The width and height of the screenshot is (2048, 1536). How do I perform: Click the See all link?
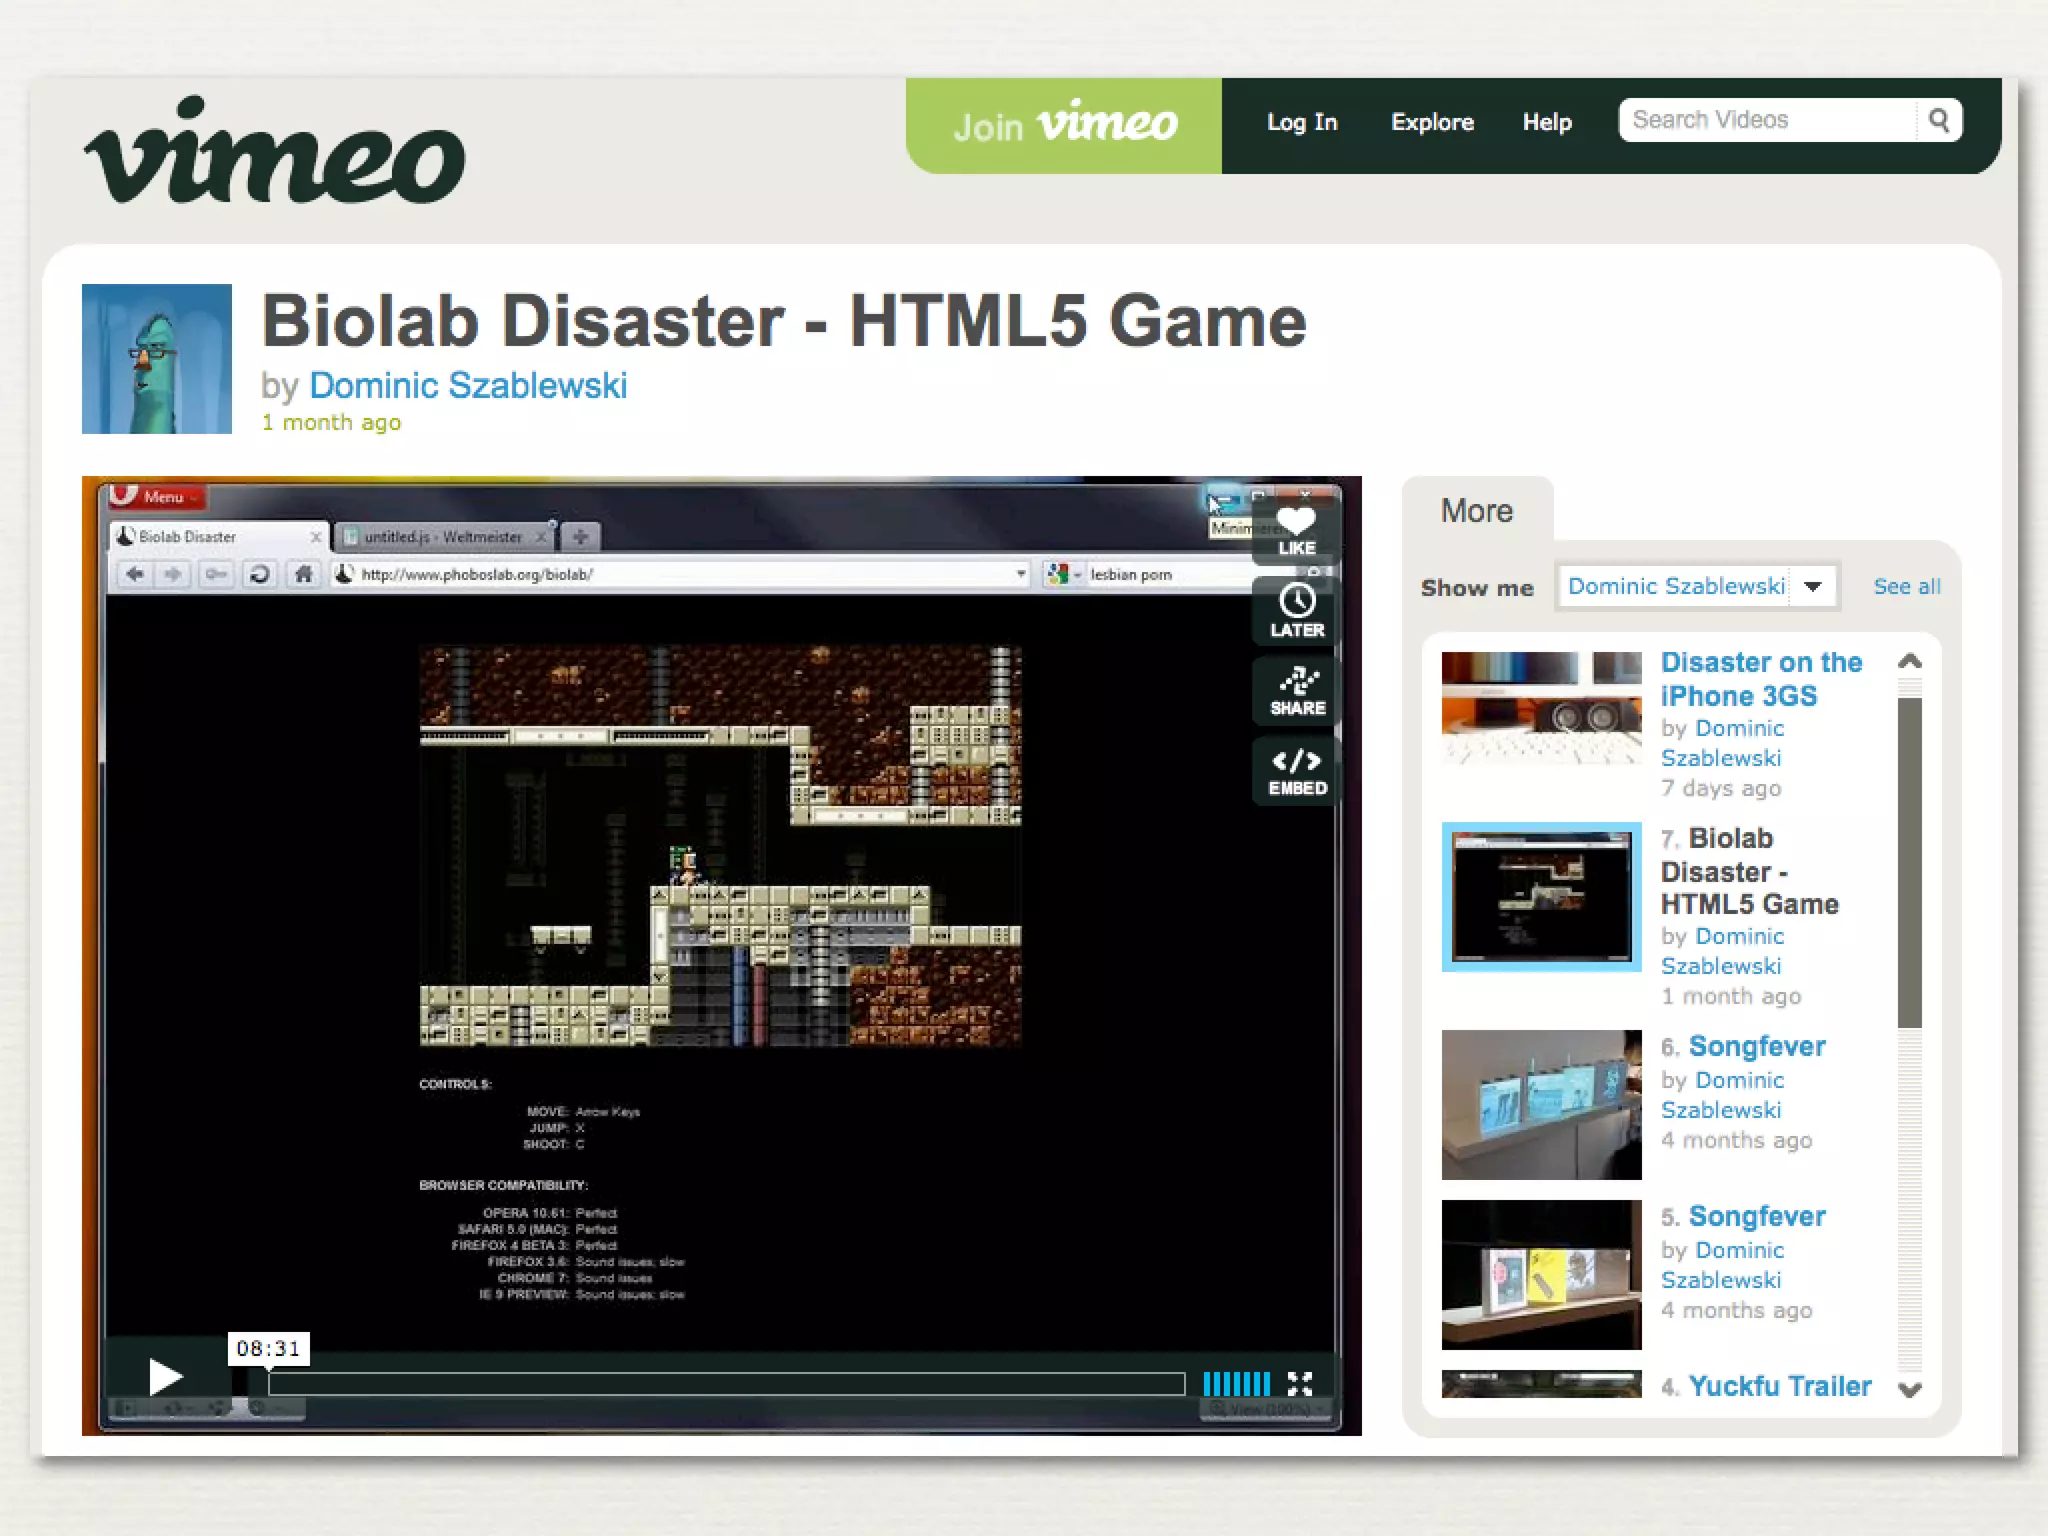1906,587
